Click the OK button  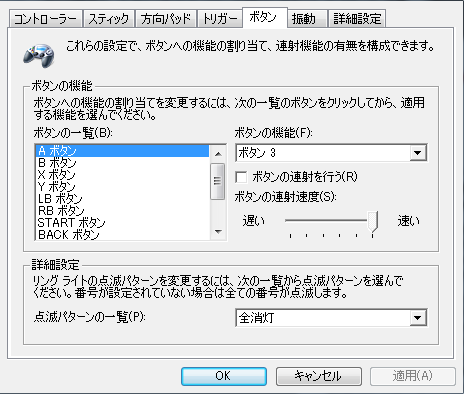pos(224,376)
